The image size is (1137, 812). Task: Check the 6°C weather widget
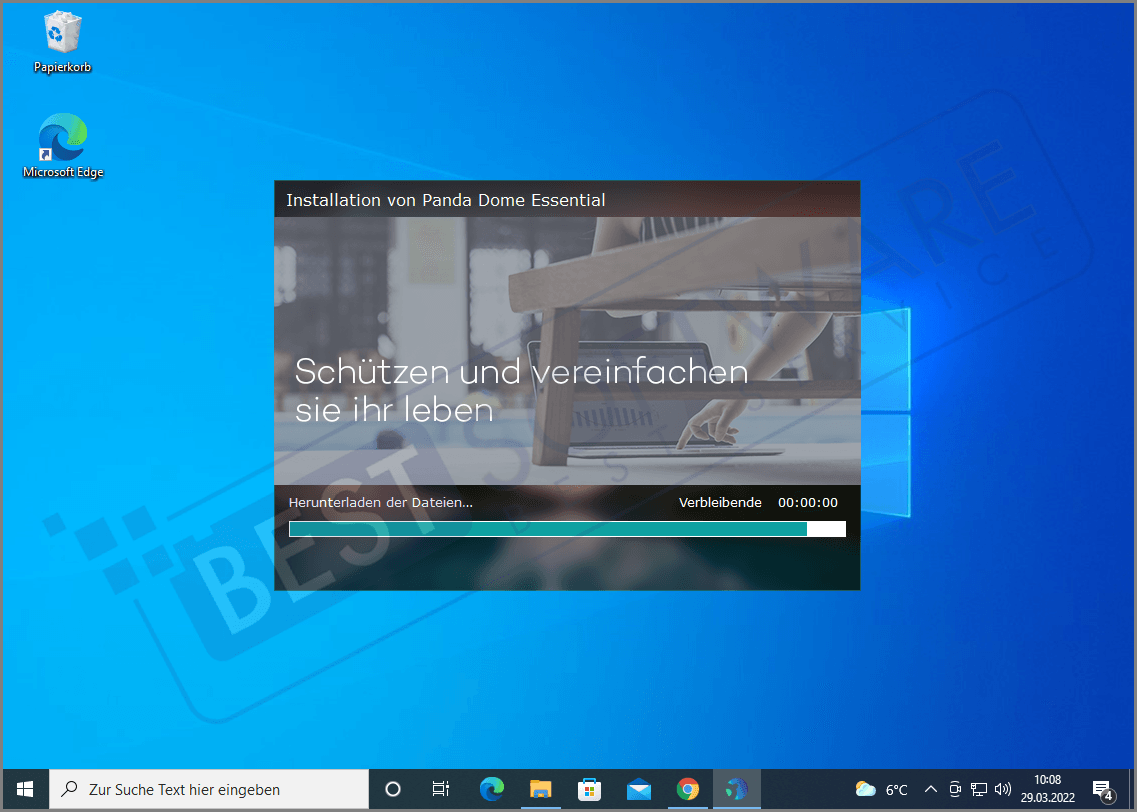point(879,790)
